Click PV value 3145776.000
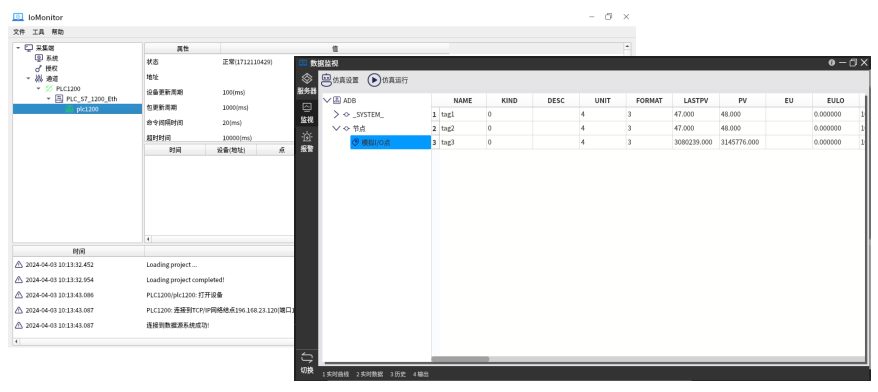878x392 pixels. pos(742,142)
